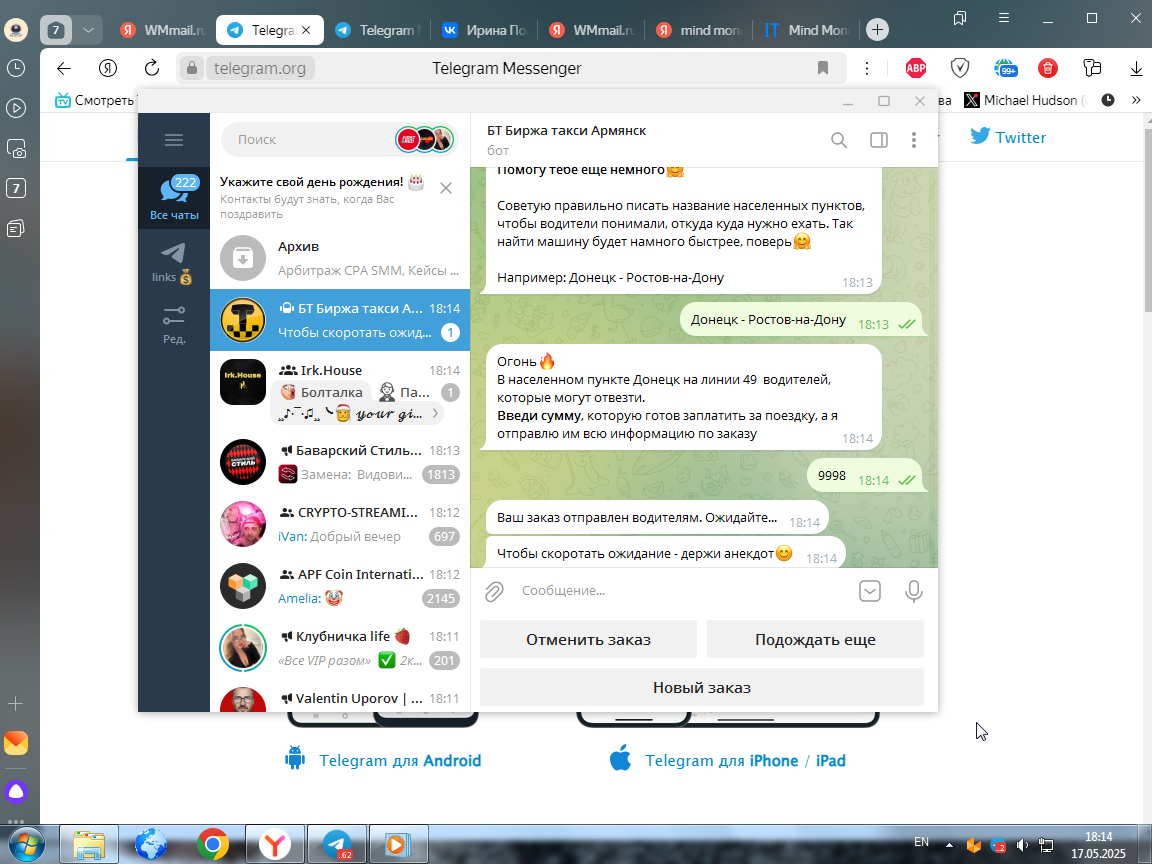
Task: Click the volume icon in system tray
Action: pos(1022,845)
